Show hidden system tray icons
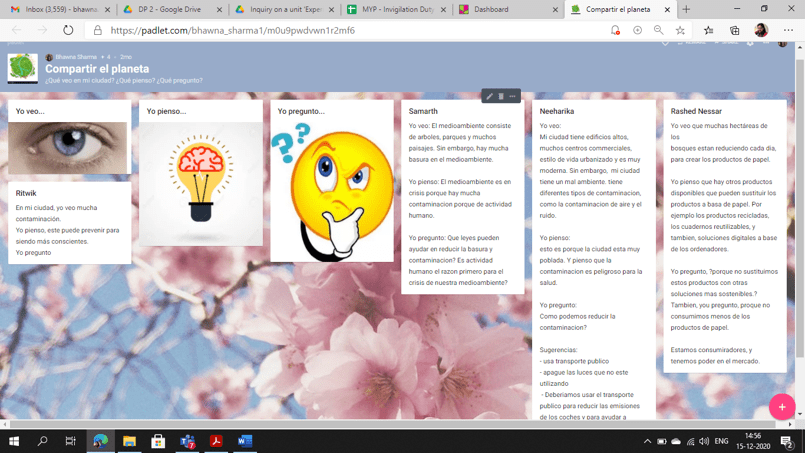 (x=647, y=441)
